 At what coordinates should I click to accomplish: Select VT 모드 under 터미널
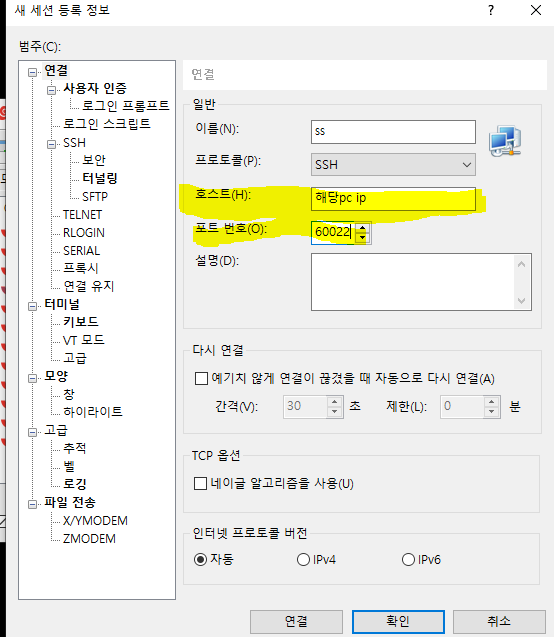coord(84,340)
